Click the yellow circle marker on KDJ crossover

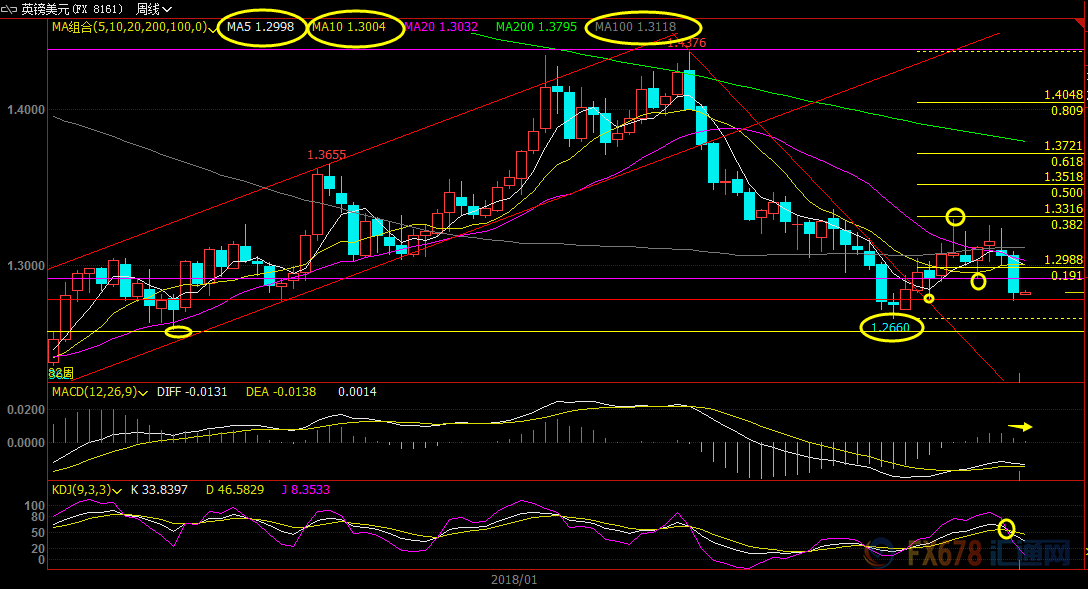(1006, 528)
